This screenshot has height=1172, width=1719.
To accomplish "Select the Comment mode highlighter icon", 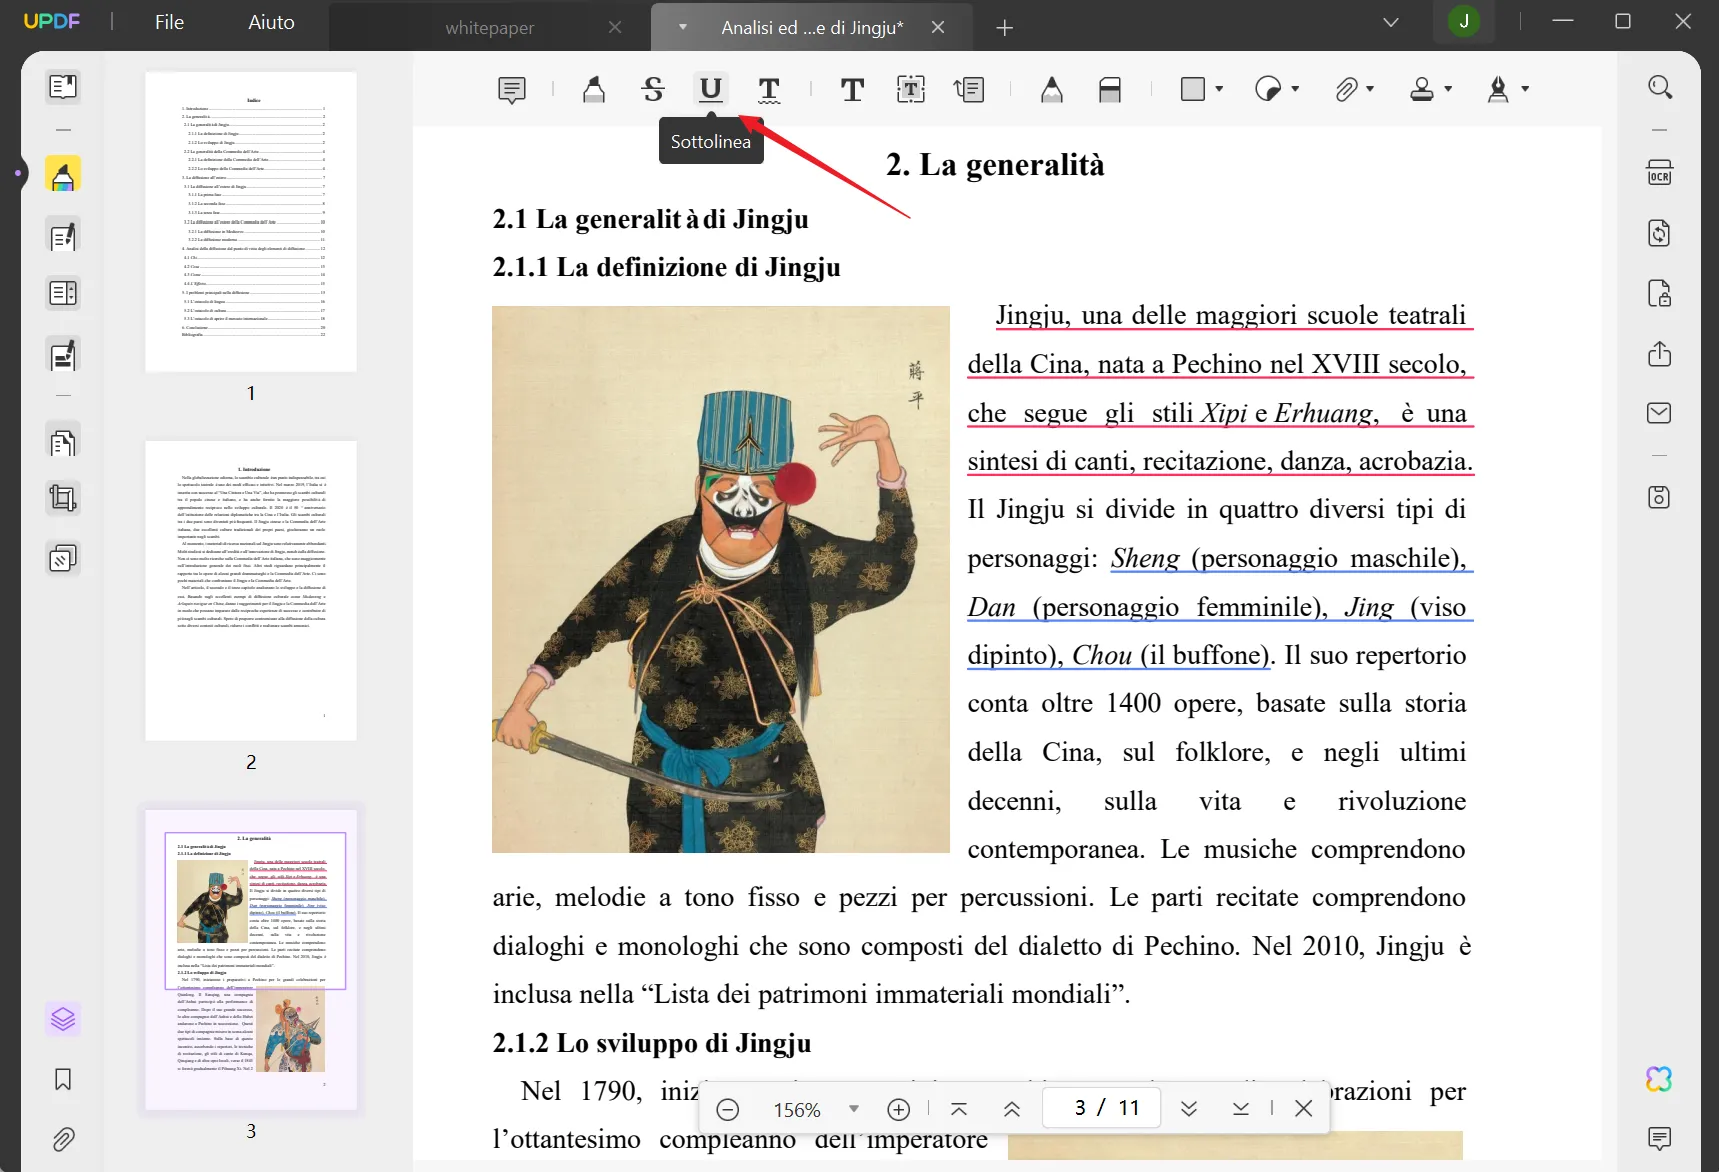I will pyautogui.click(x=63, y=176).
